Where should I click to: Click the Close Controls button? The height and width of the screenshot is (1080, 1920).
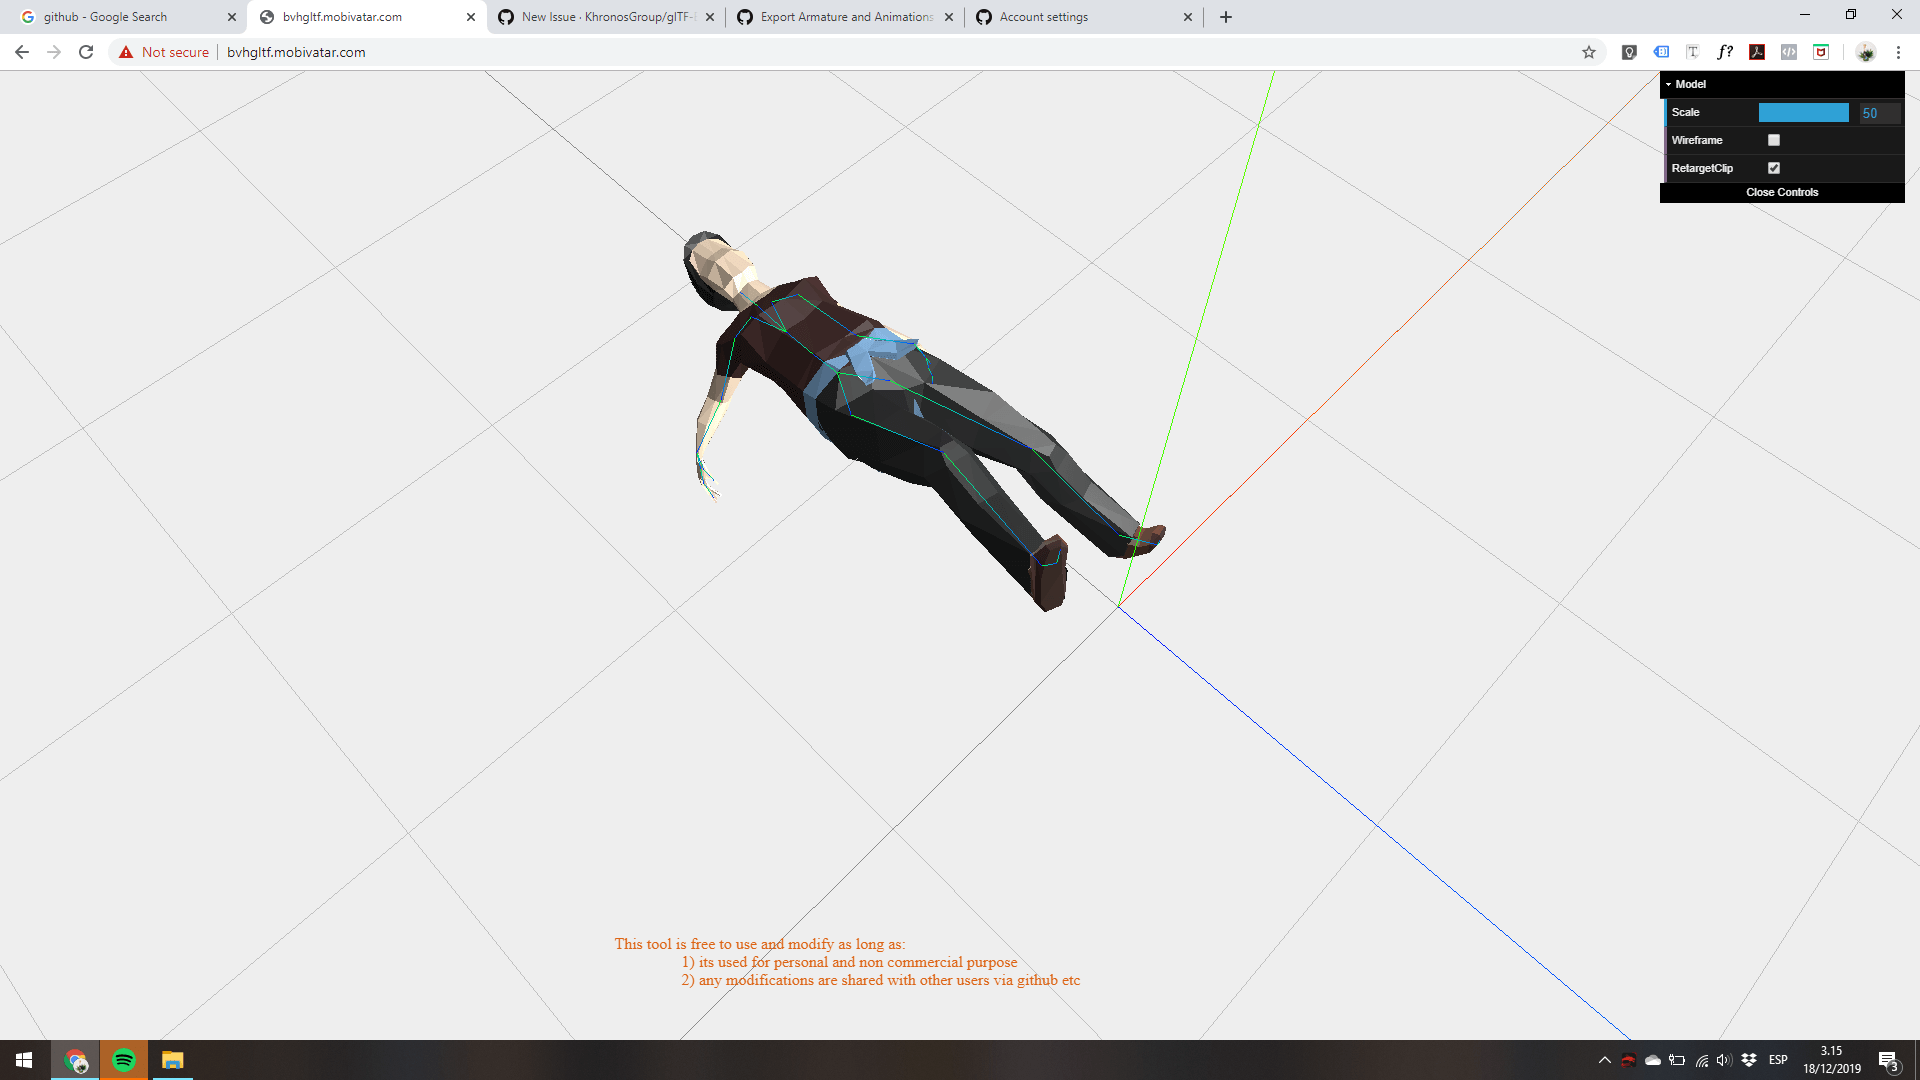(x=1782, y=192)
